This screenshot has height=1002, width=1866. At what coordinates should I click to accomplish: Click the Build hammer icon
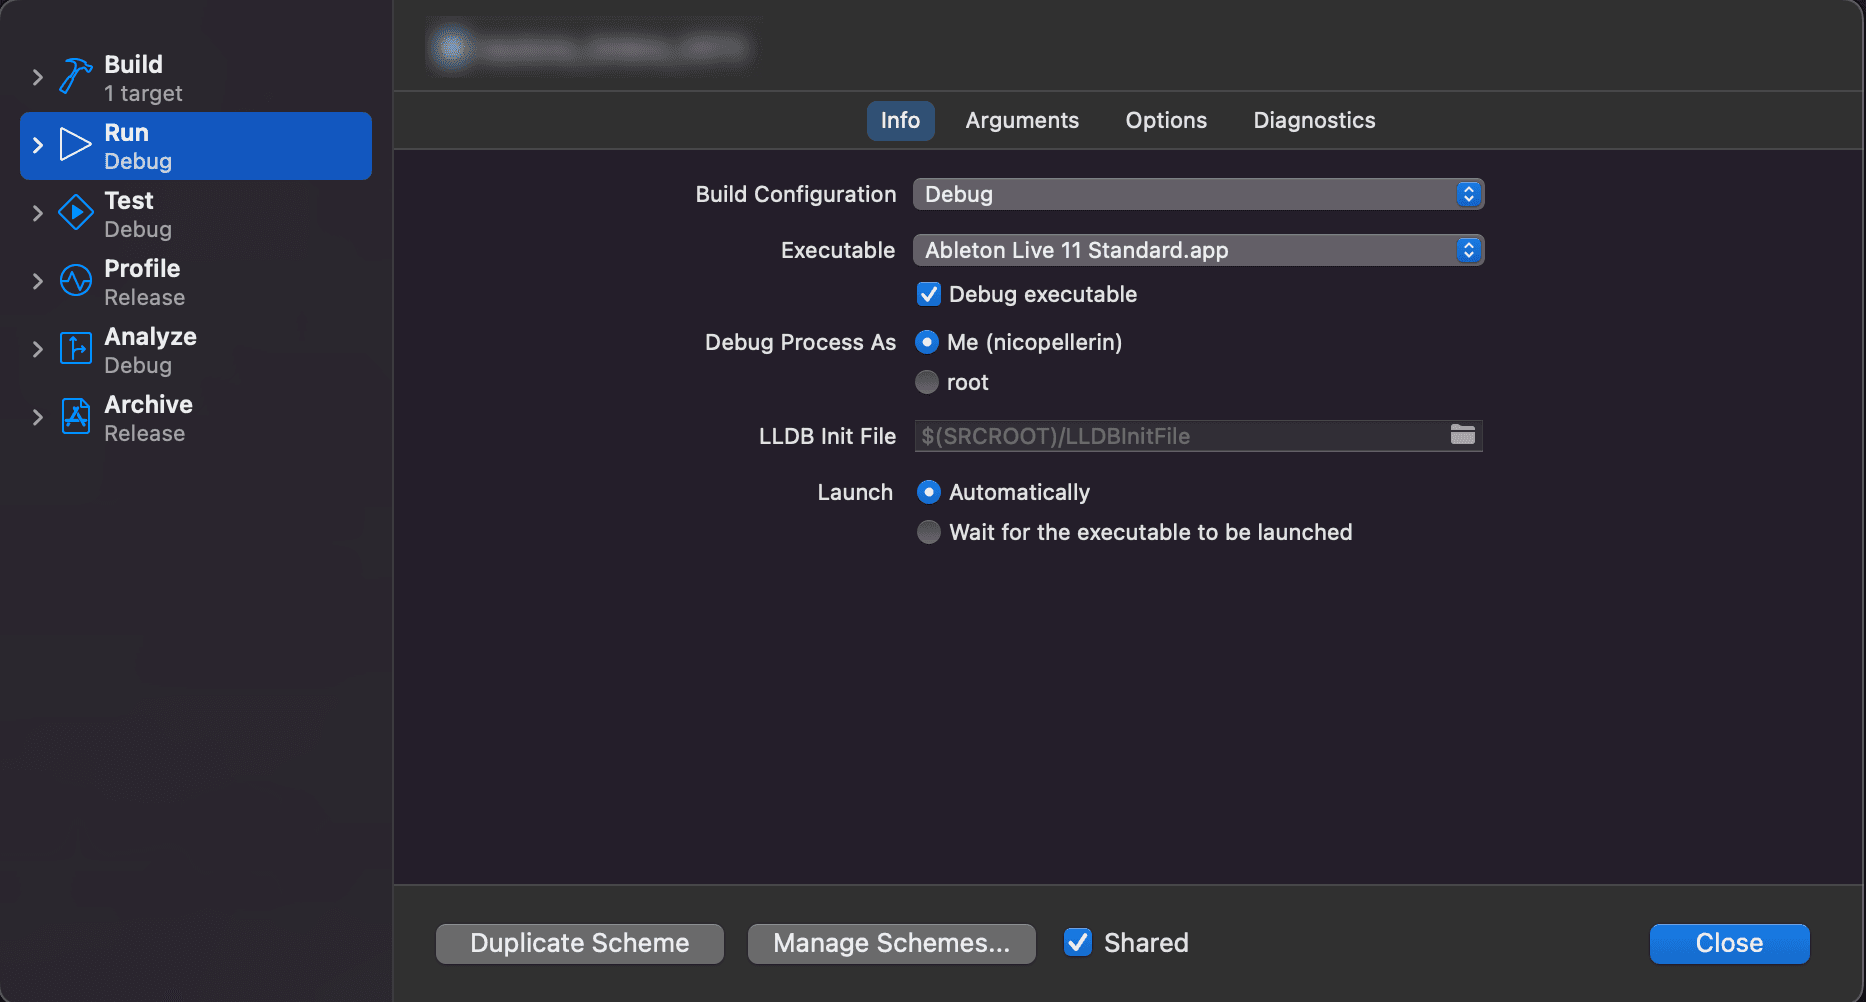75,76
